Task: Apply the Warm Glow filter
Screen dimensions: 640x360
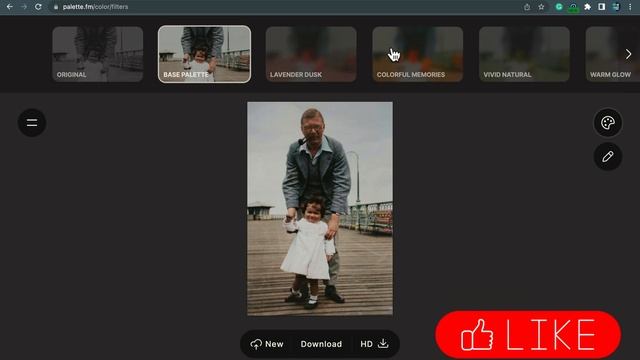Action: click(612, 54)
